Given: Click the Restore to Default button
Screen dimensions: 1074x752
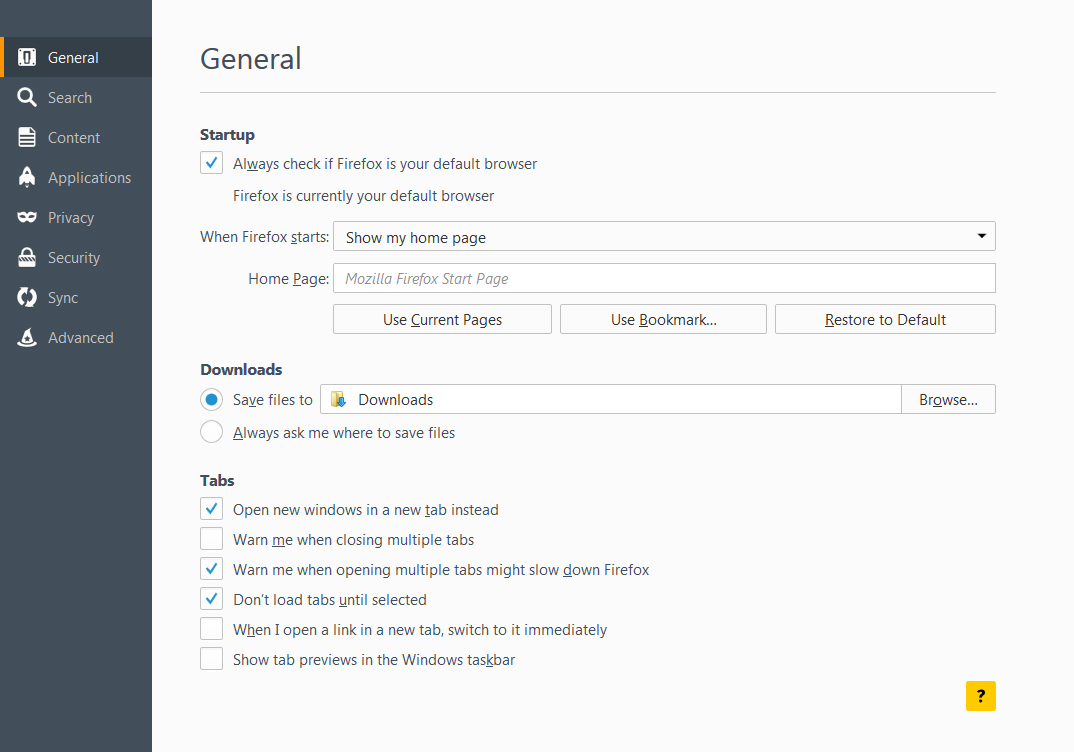Looking at the screenshot, I should (885, 319).
